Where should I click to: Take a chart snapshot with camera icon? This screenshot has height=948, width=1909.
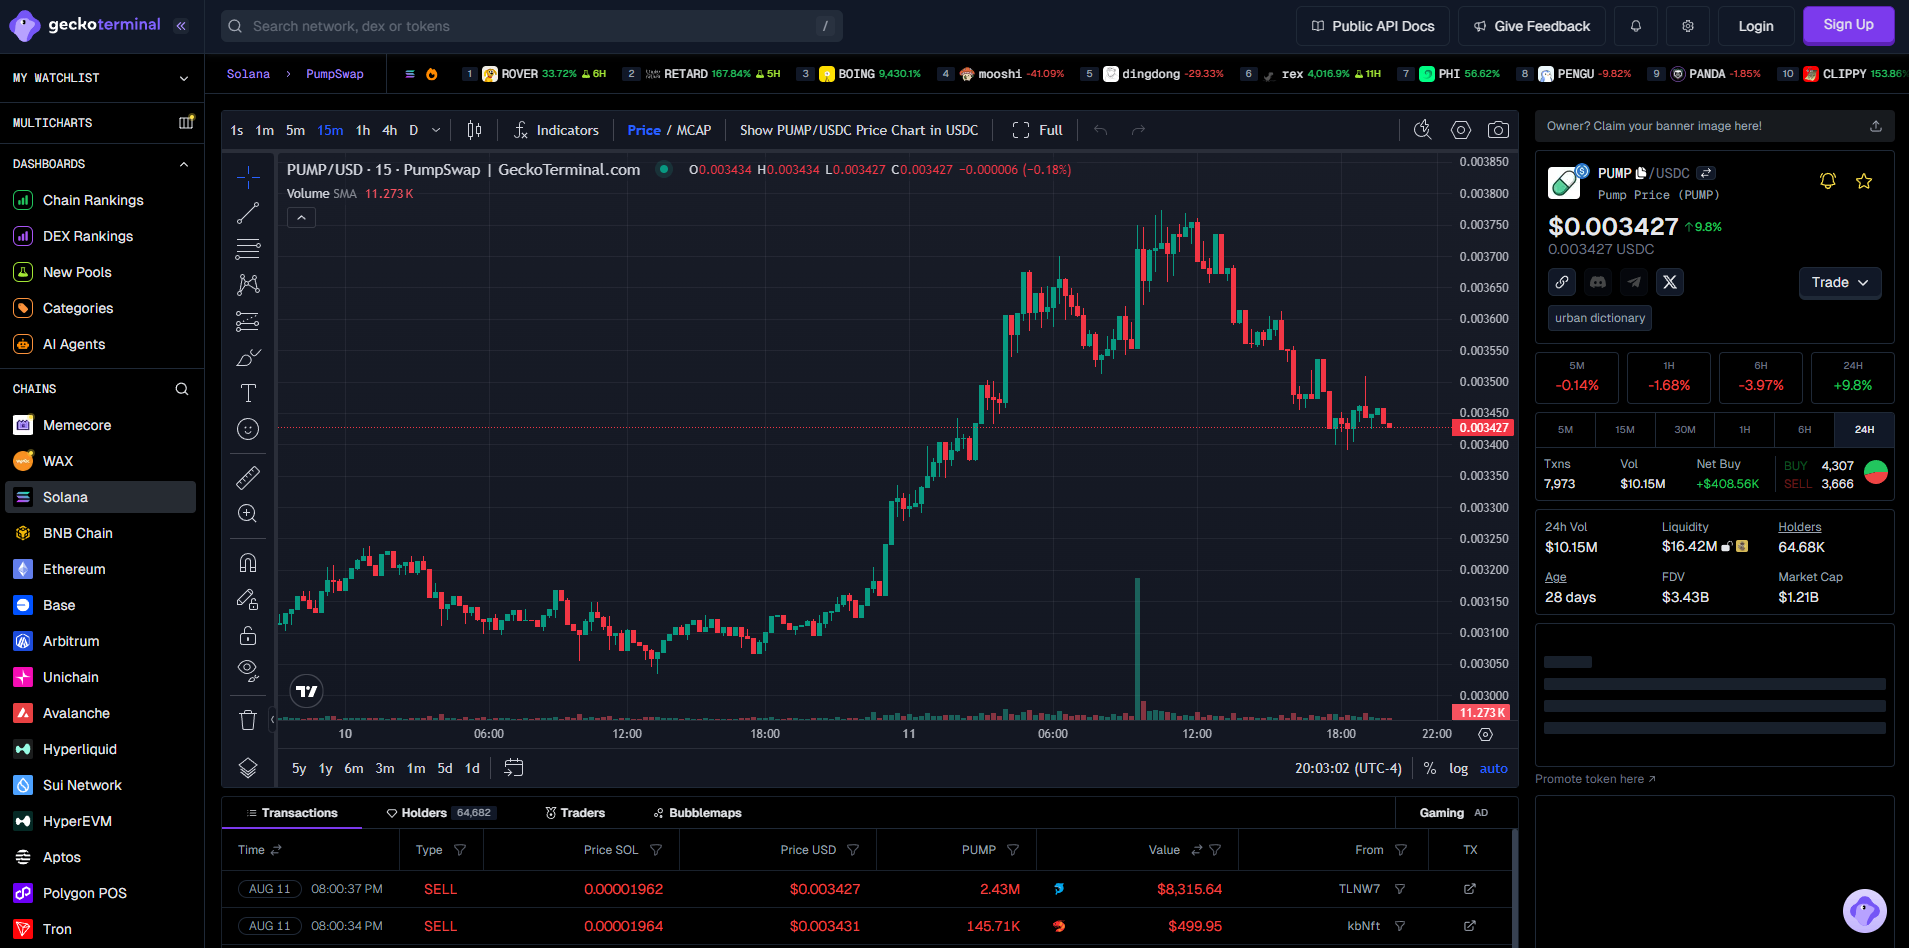[x=1498, y=130]
